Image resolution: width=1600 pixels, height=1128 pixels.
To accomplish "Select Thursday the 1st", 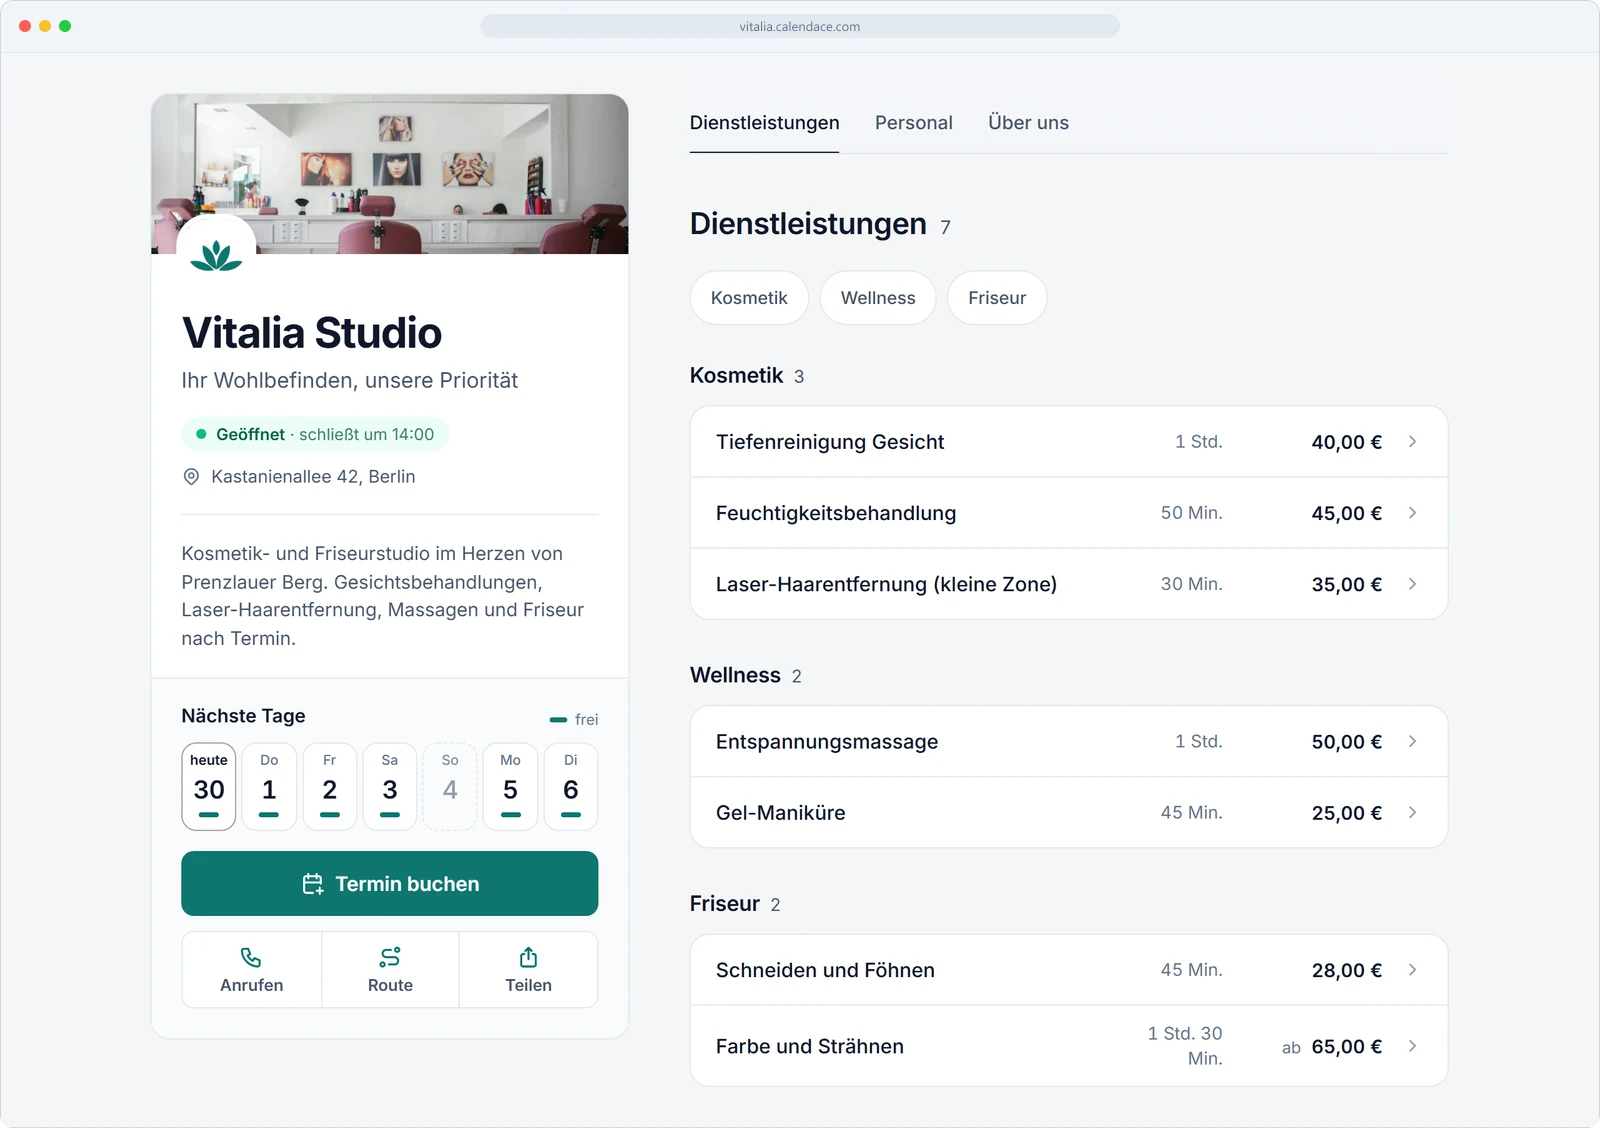I will [x=269, y=786].
